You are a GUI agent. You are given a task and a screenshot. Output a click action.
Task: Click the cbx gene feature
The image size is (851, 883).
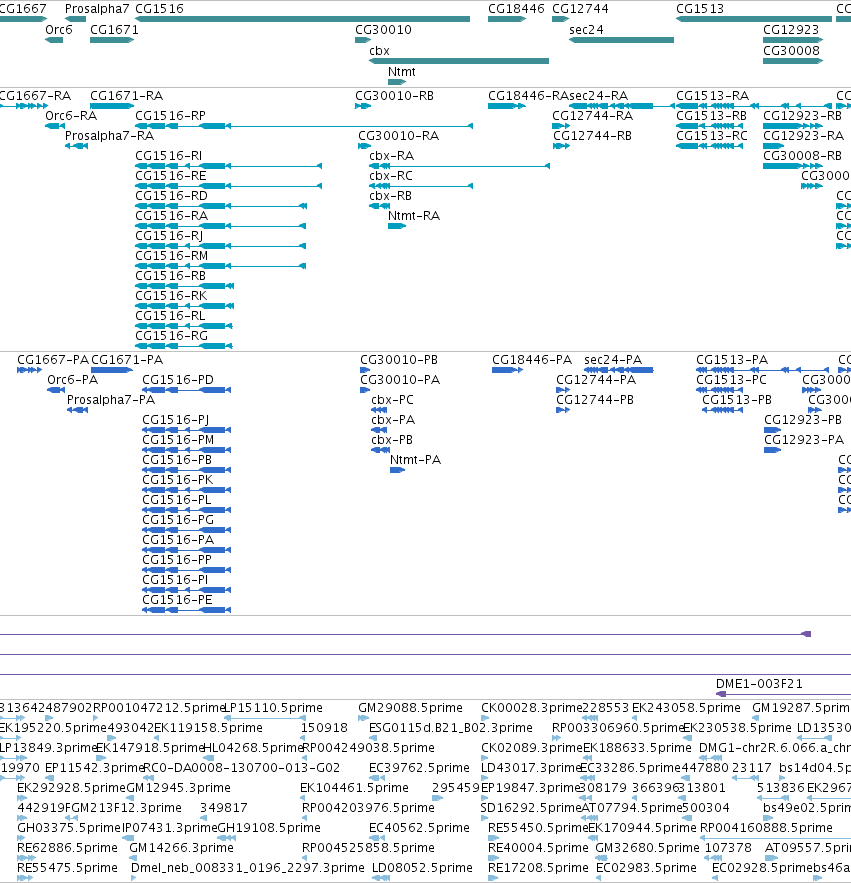(459, 61)
